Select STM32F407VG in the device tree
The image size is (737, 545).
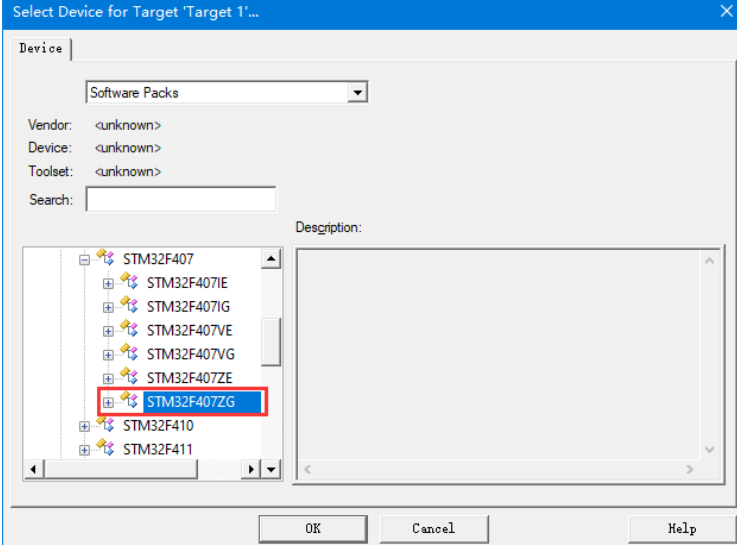point(190,354)
